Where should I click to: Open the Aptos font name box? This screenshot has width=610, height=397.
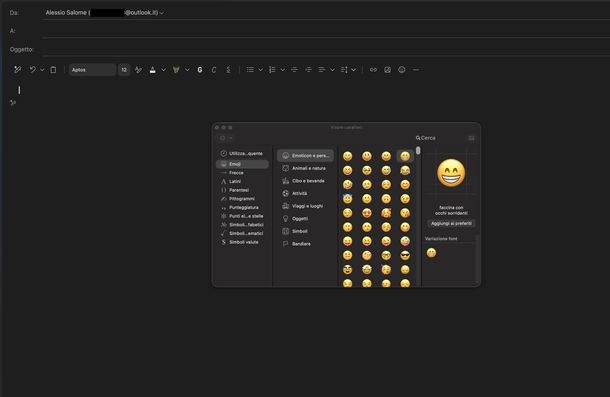(92, 70)
